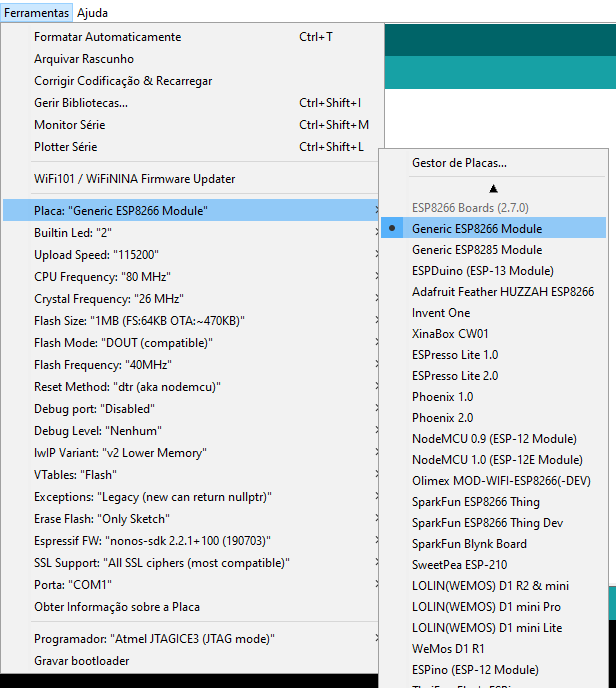
Task: Expand Espressif FW options
Action: (191, 541)
